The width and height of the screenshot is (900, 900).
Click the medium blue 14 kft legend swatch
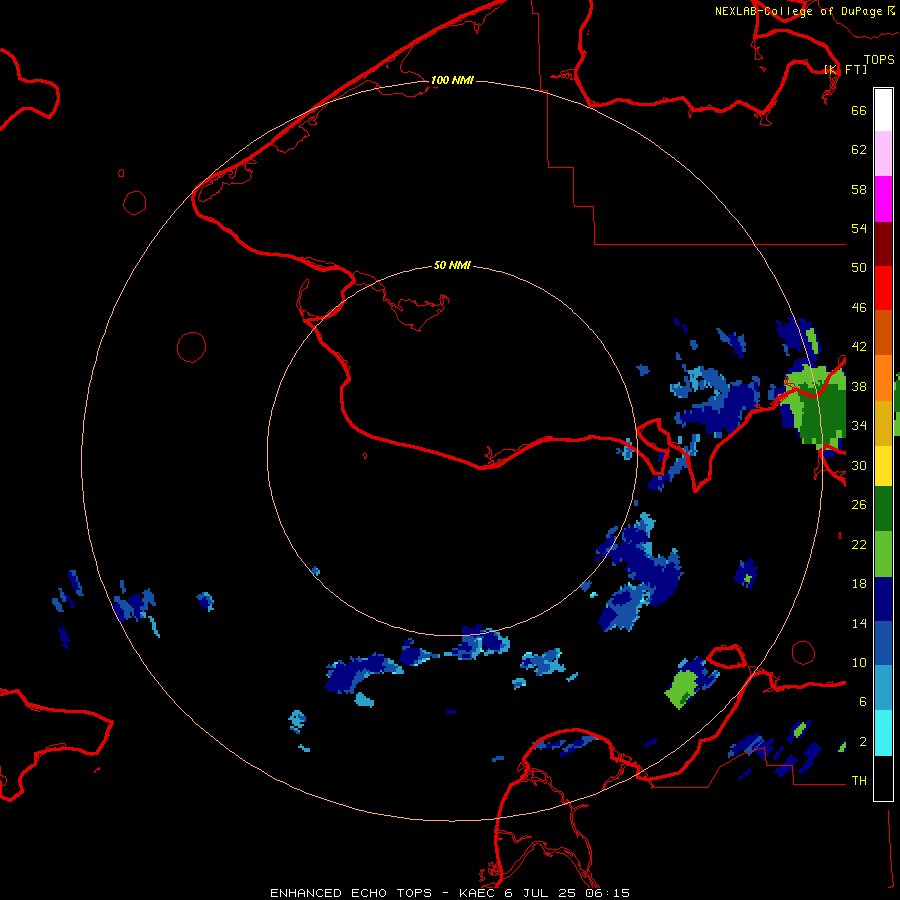click(883, 643)
